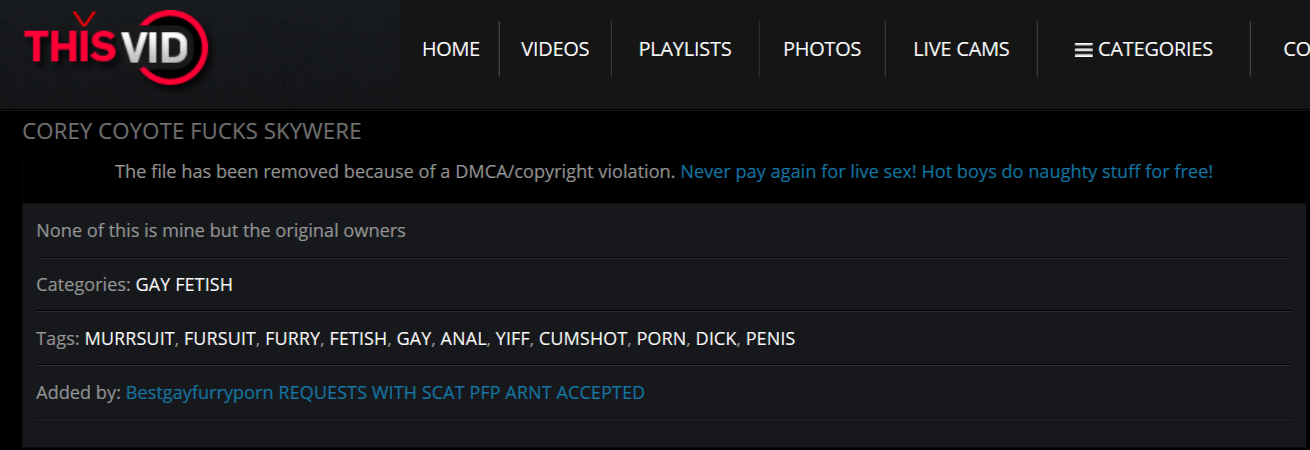Click the partially visible CO nav item
Screen dimensions: 1310x450
[1296, 49]
